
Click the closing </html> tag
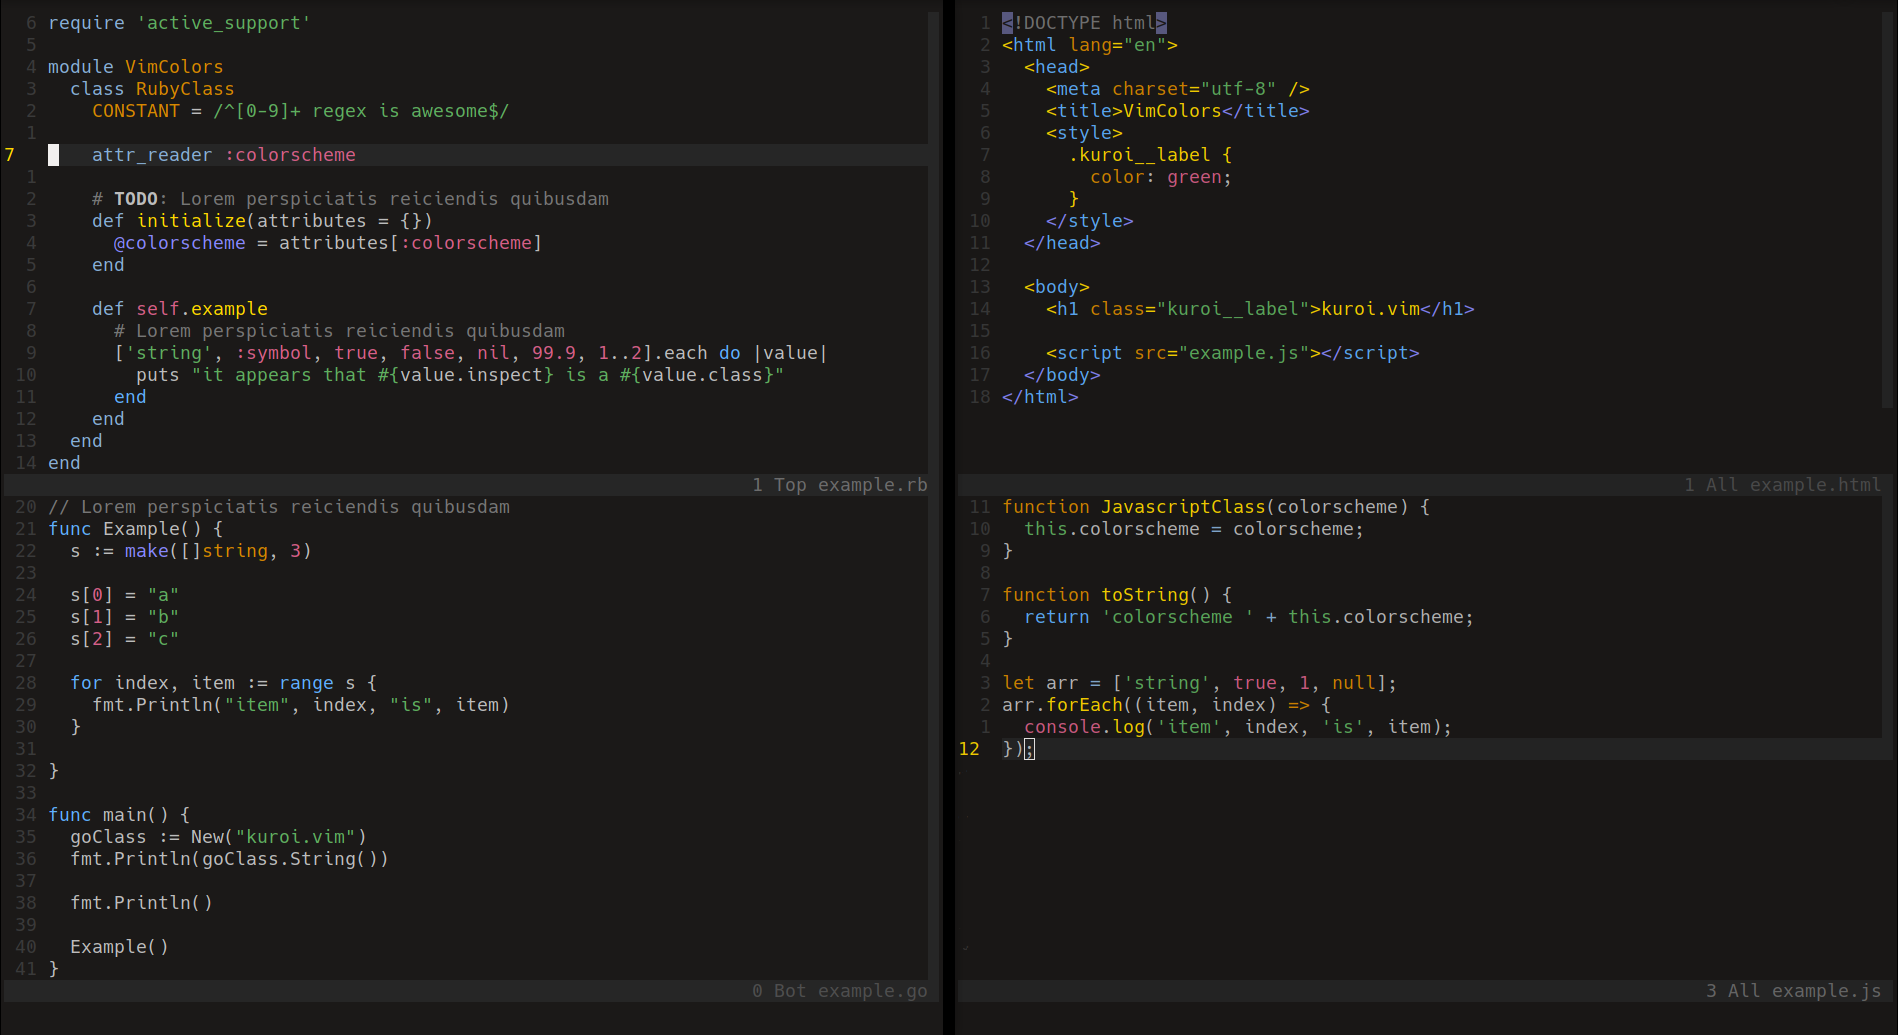(x=1040, y=397)
